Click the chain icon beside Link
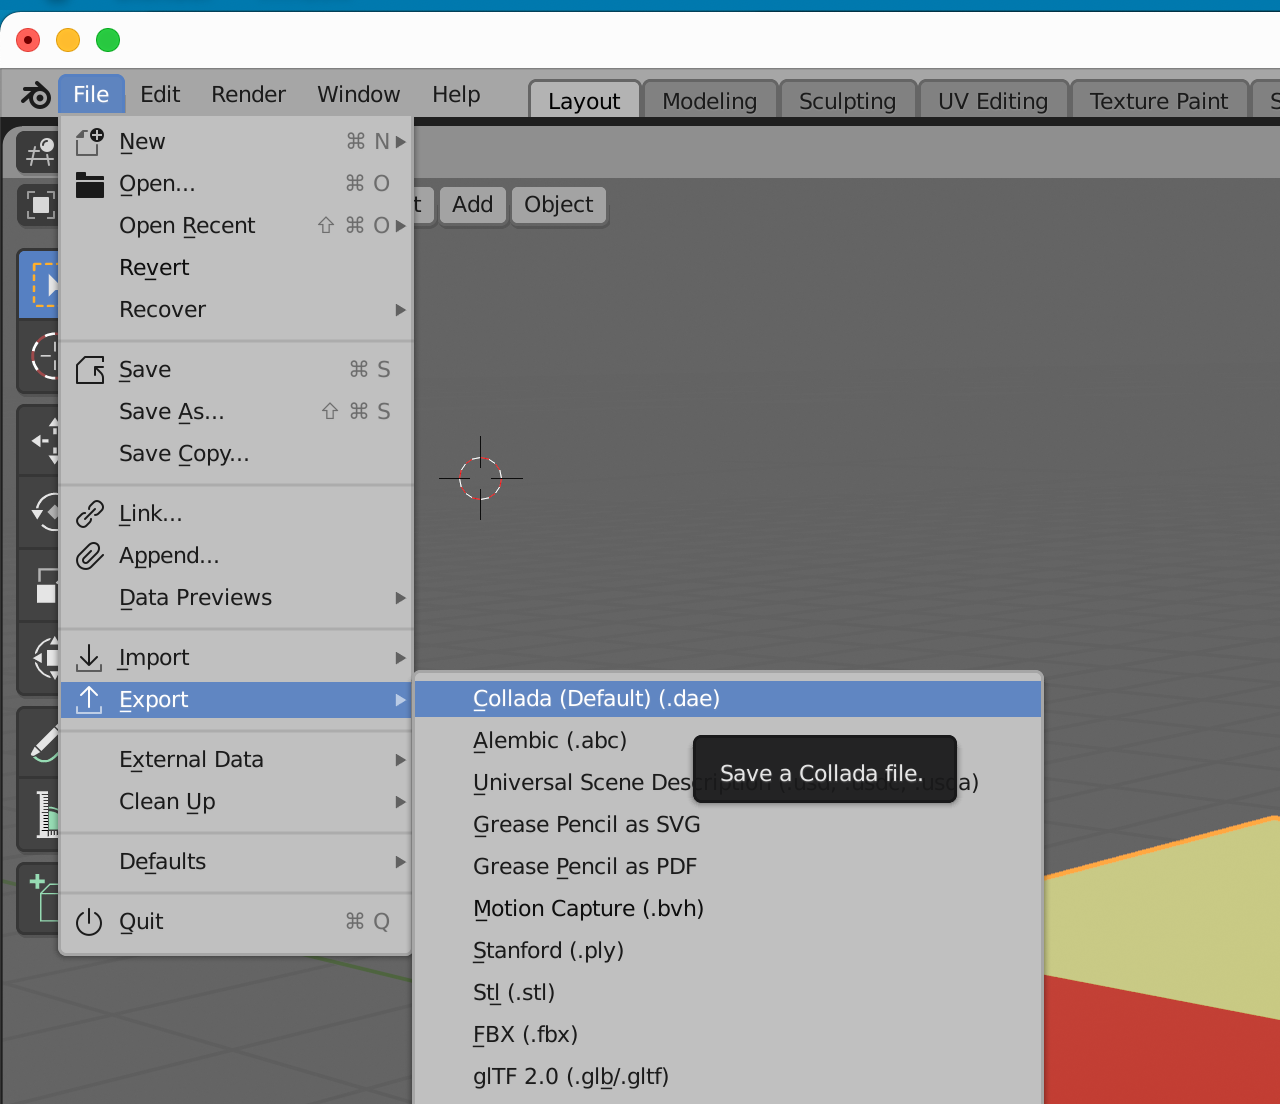 [90, 514]
